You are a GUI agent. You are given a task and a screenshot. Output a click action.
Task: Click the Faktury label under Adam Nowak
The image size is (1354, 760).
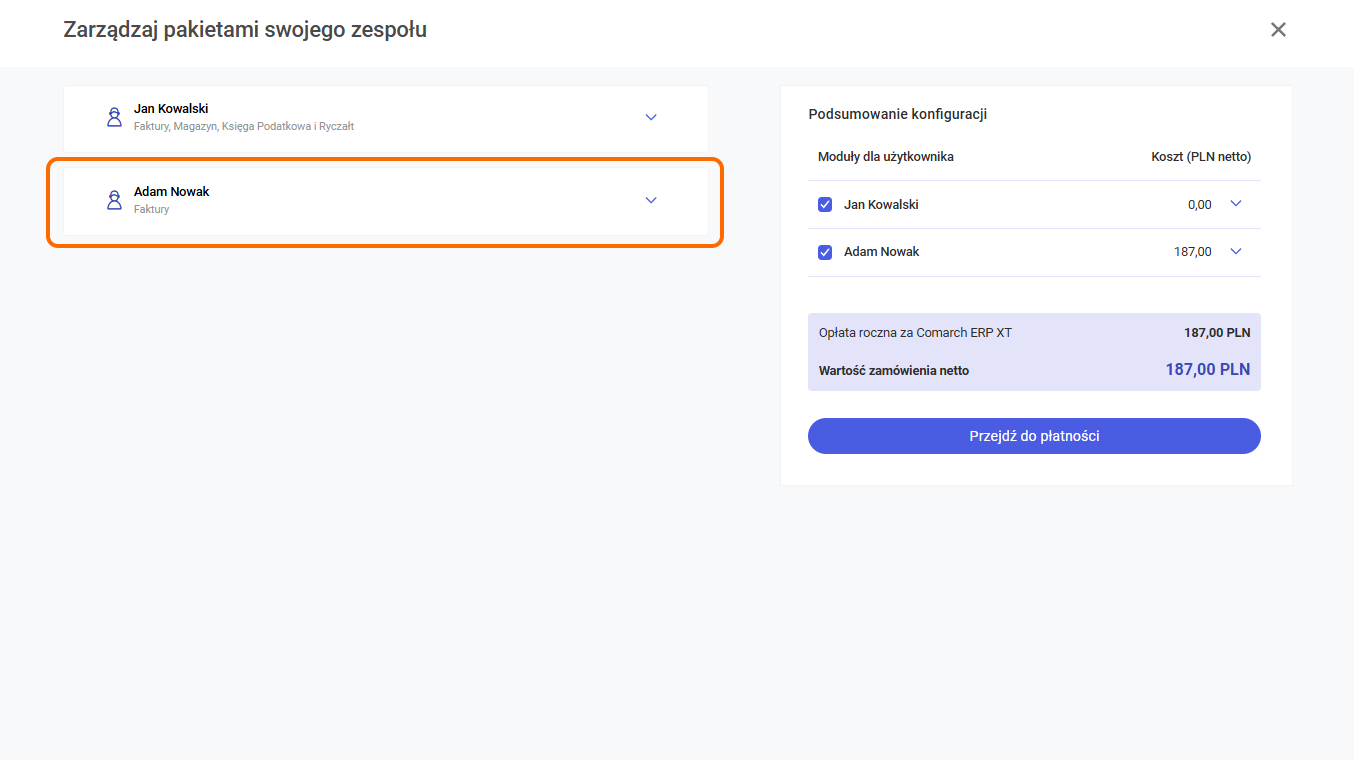tap(152, 210)
